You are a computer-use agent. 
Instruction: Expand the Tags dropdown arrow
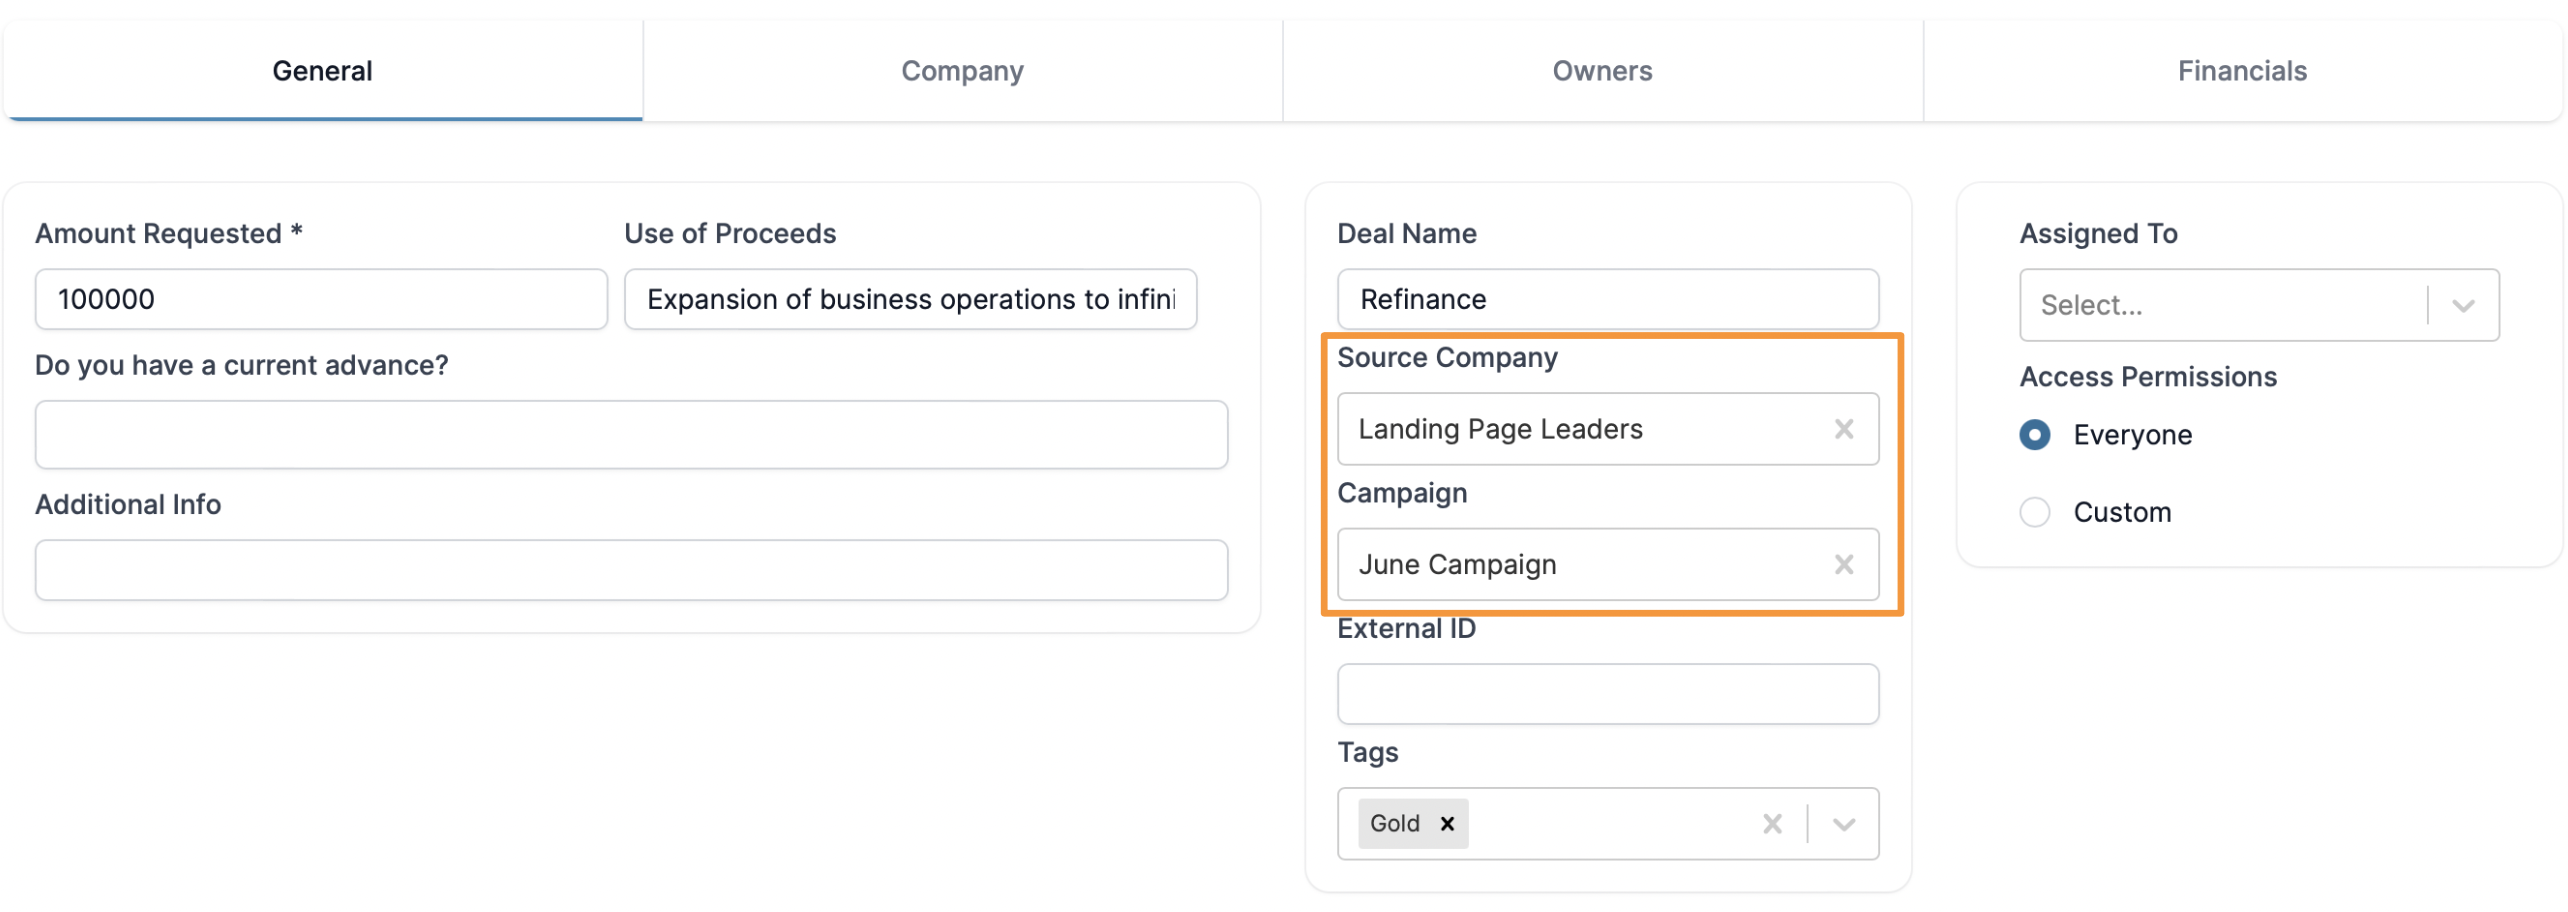pos(1843,824)
